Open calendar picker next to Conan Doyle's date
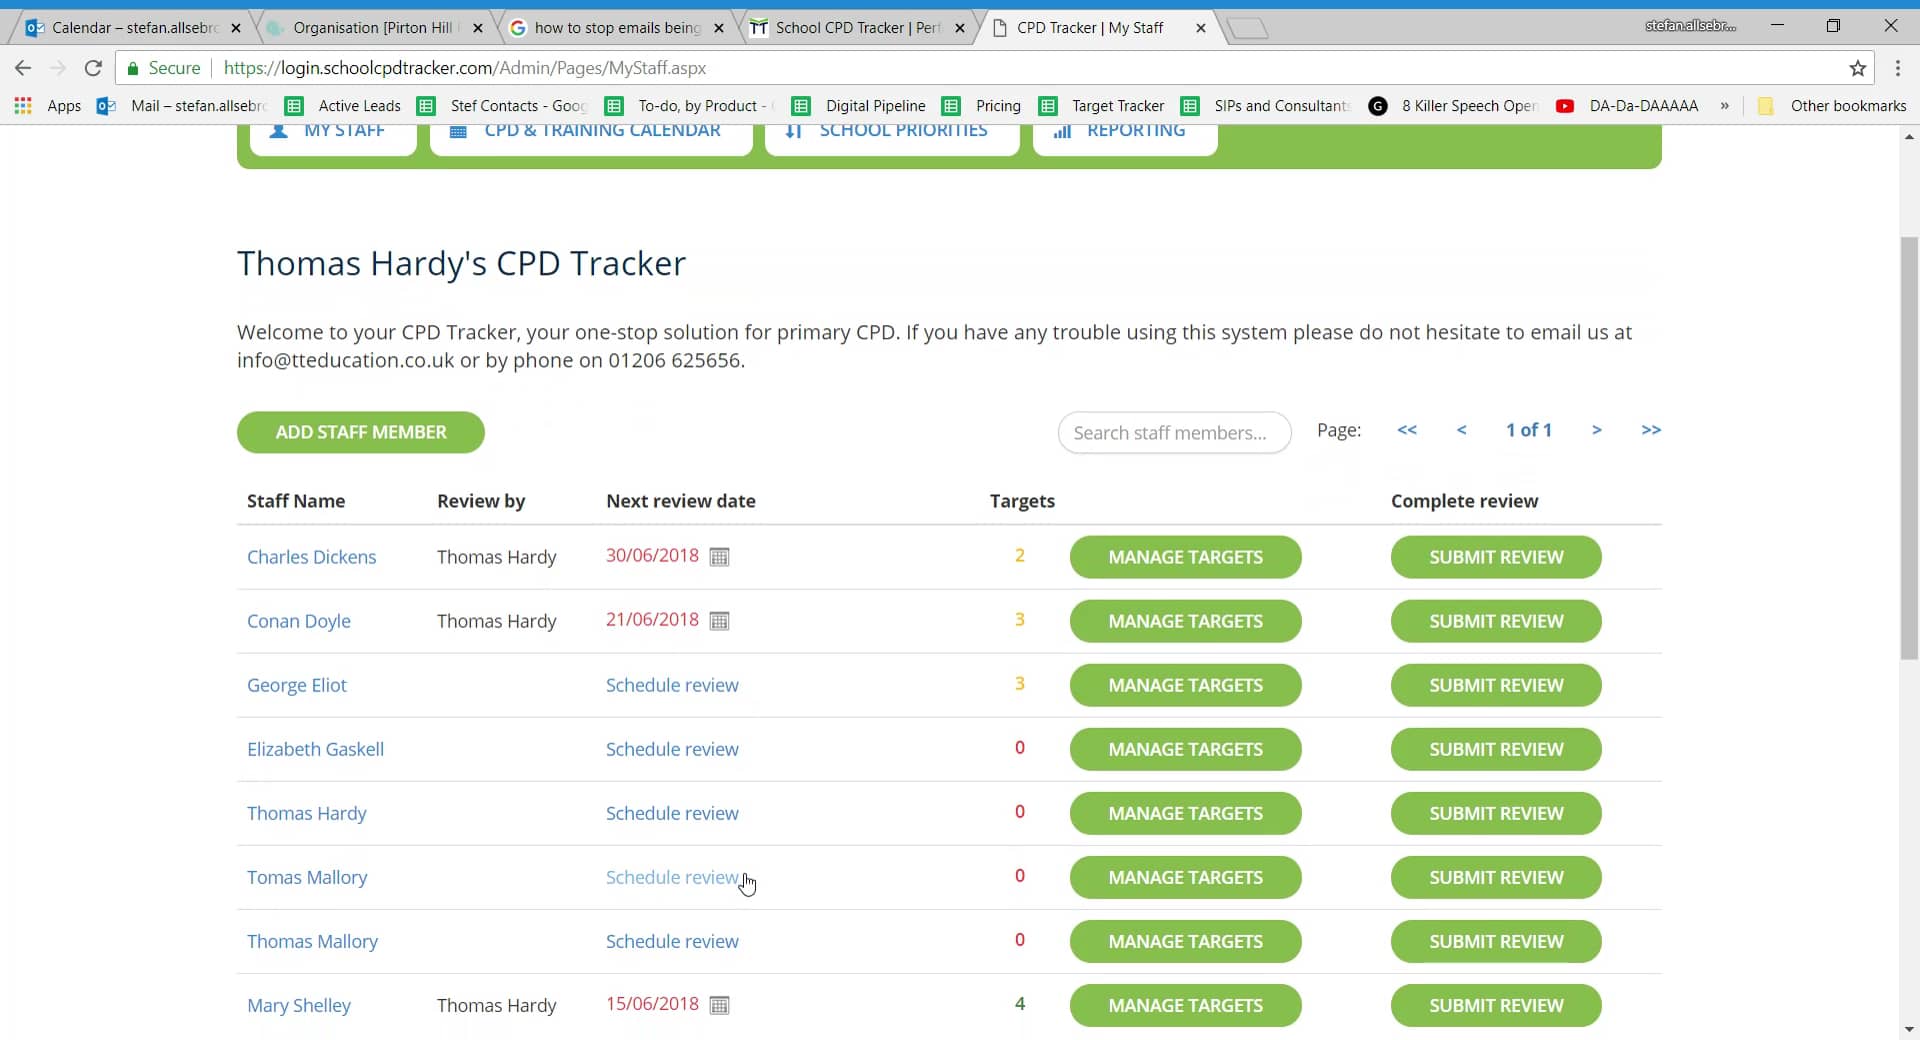1920x1040 pixels. [x=719, y=620]
